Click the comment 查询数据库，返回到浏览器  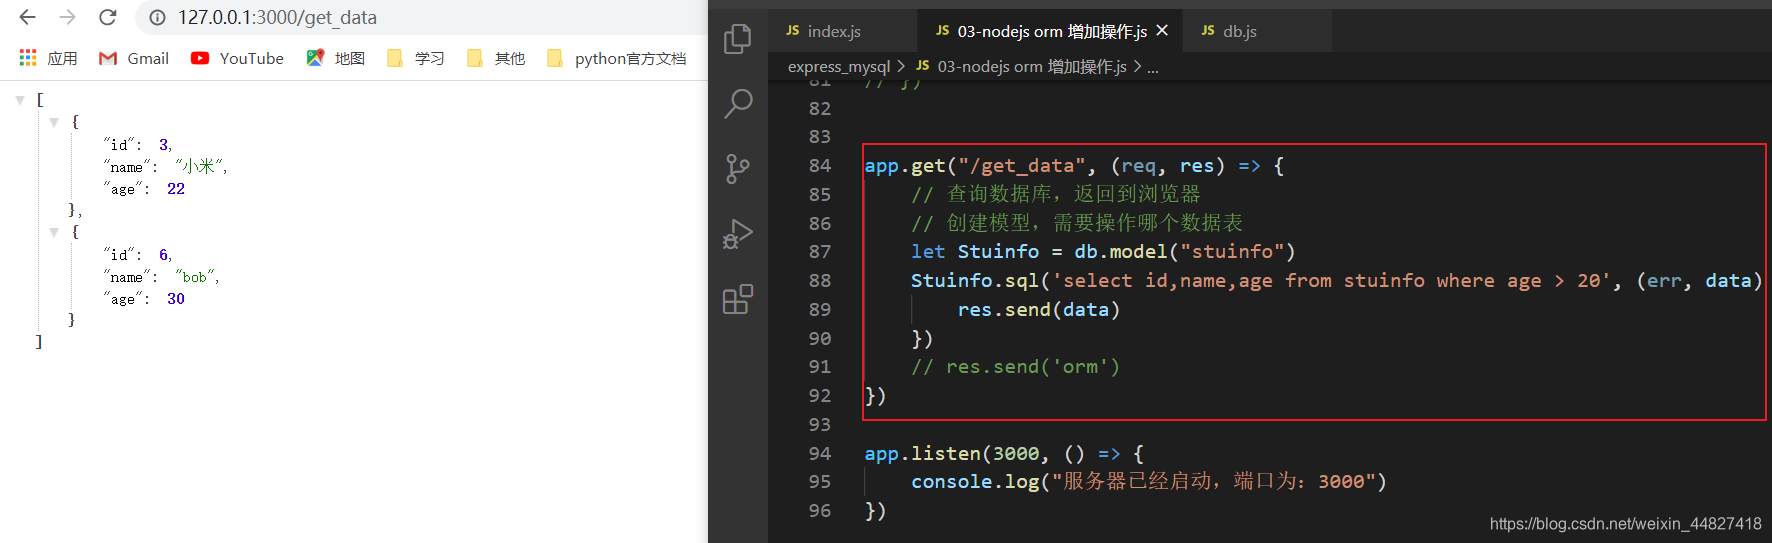1055,194
